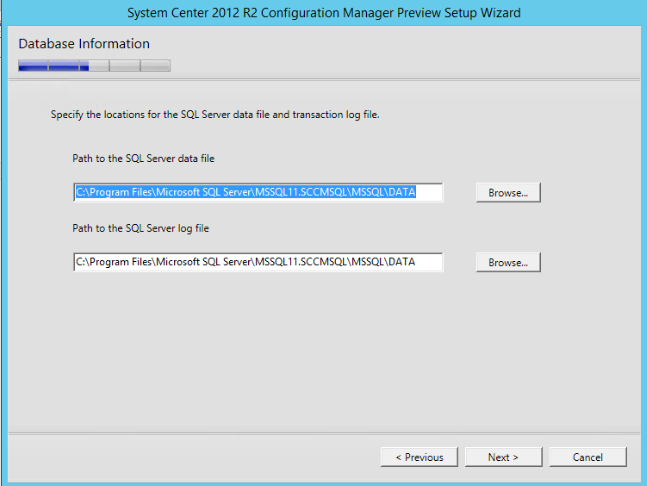Click the separator line above the navigation buttons
The width and height of the screenshot is (647, 486).
coord(324,435)
